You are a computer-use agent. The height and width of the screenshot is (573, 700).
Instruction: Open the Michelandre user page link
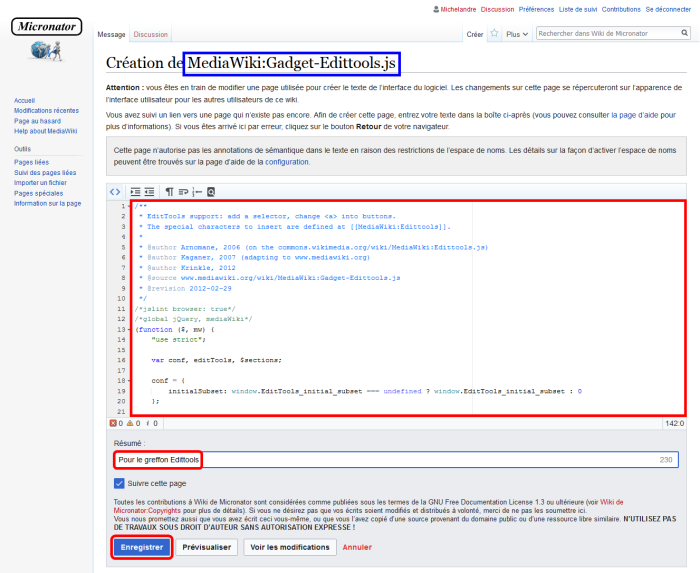click(458, 9)
